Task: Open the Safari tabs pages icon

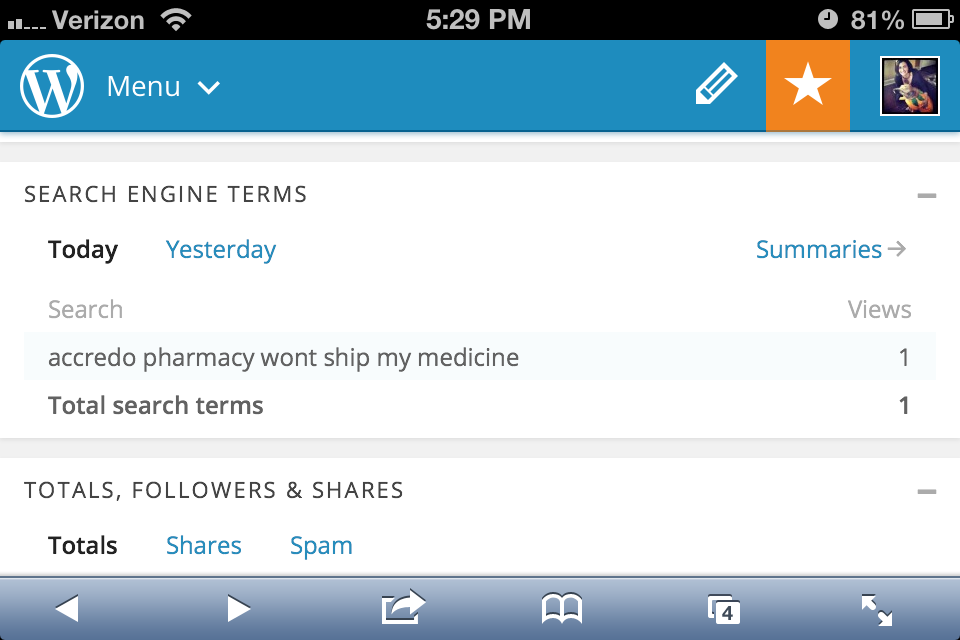Action: point(723,609)
